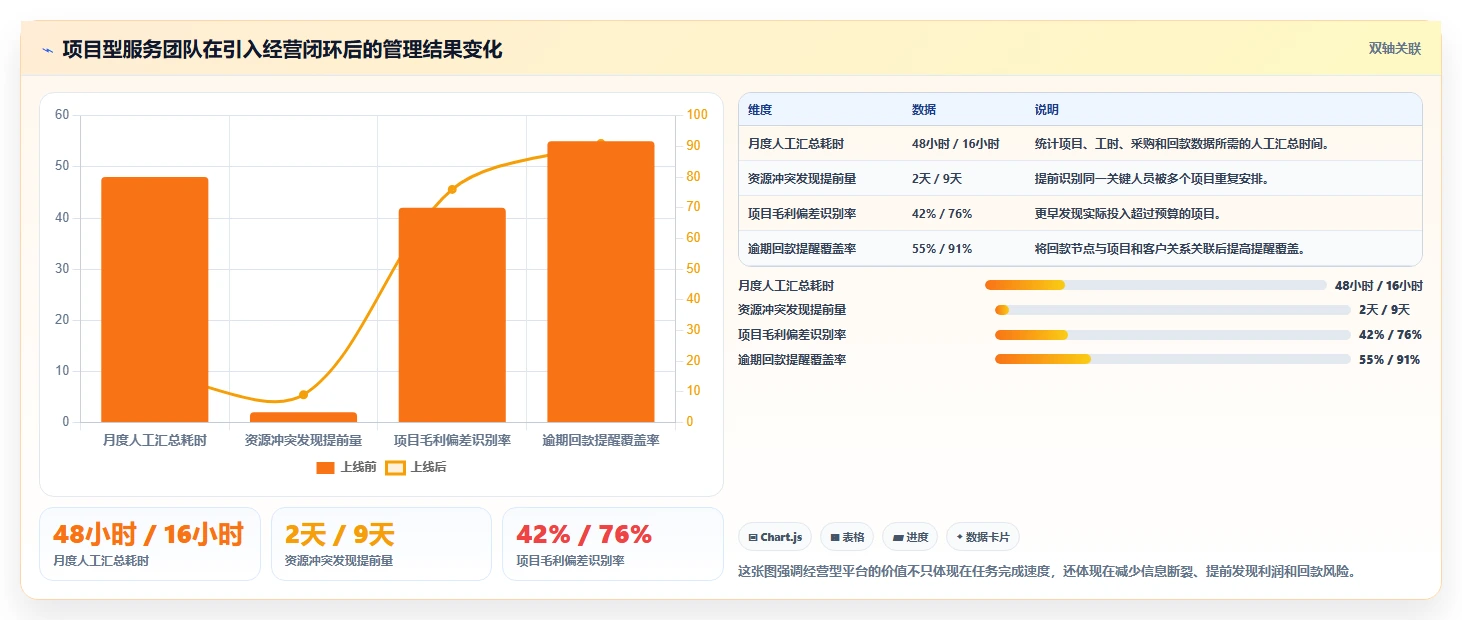Select the table cell 月度人工汇总耗时 in the 维度 column
This screenshot has height=620, width=1462.
pyautogui.click(x=796, y=144)
